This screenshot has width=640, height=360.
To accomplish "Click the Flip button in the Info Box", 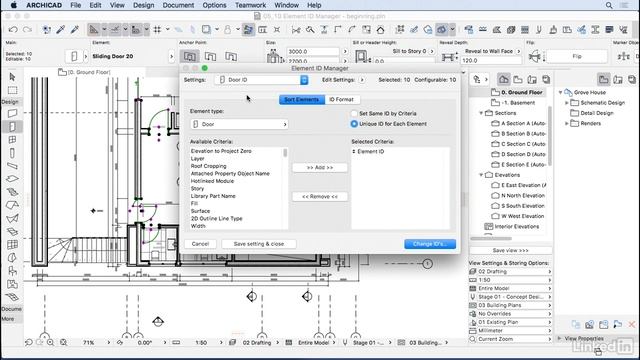I will pyautogui.click(x=577, y=56).
